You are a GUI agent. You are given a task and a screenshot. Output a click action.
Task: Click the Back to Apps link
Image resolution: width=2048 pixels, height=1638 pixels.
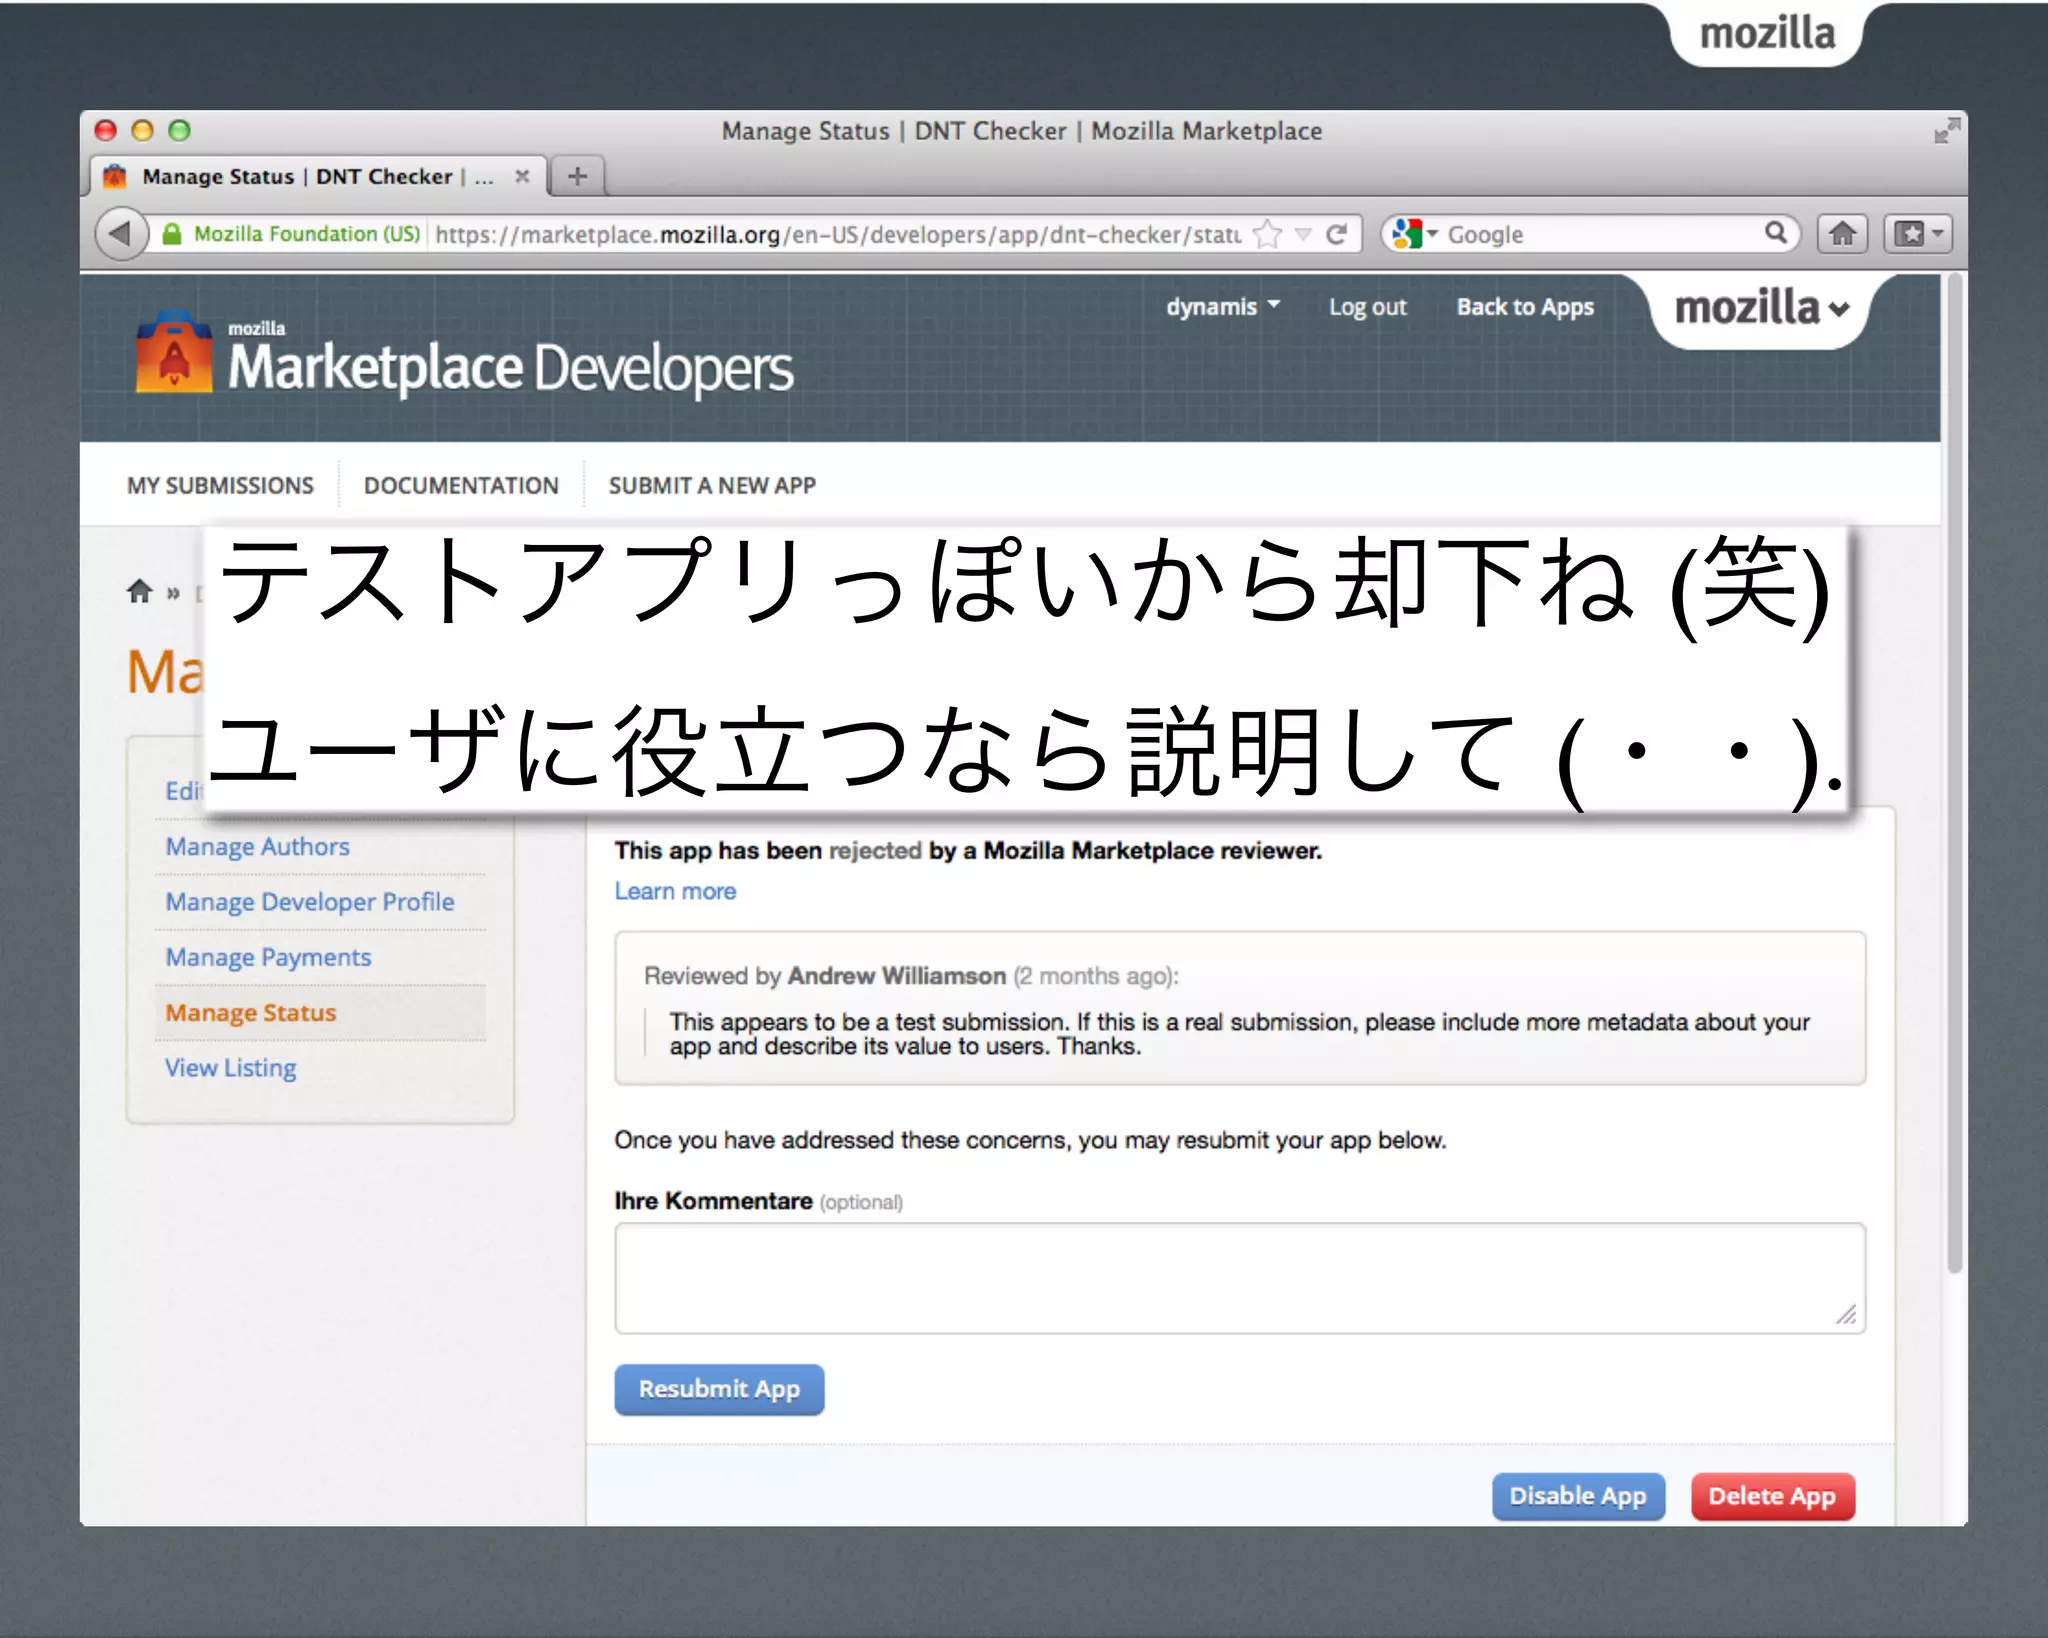[1524, 307]
